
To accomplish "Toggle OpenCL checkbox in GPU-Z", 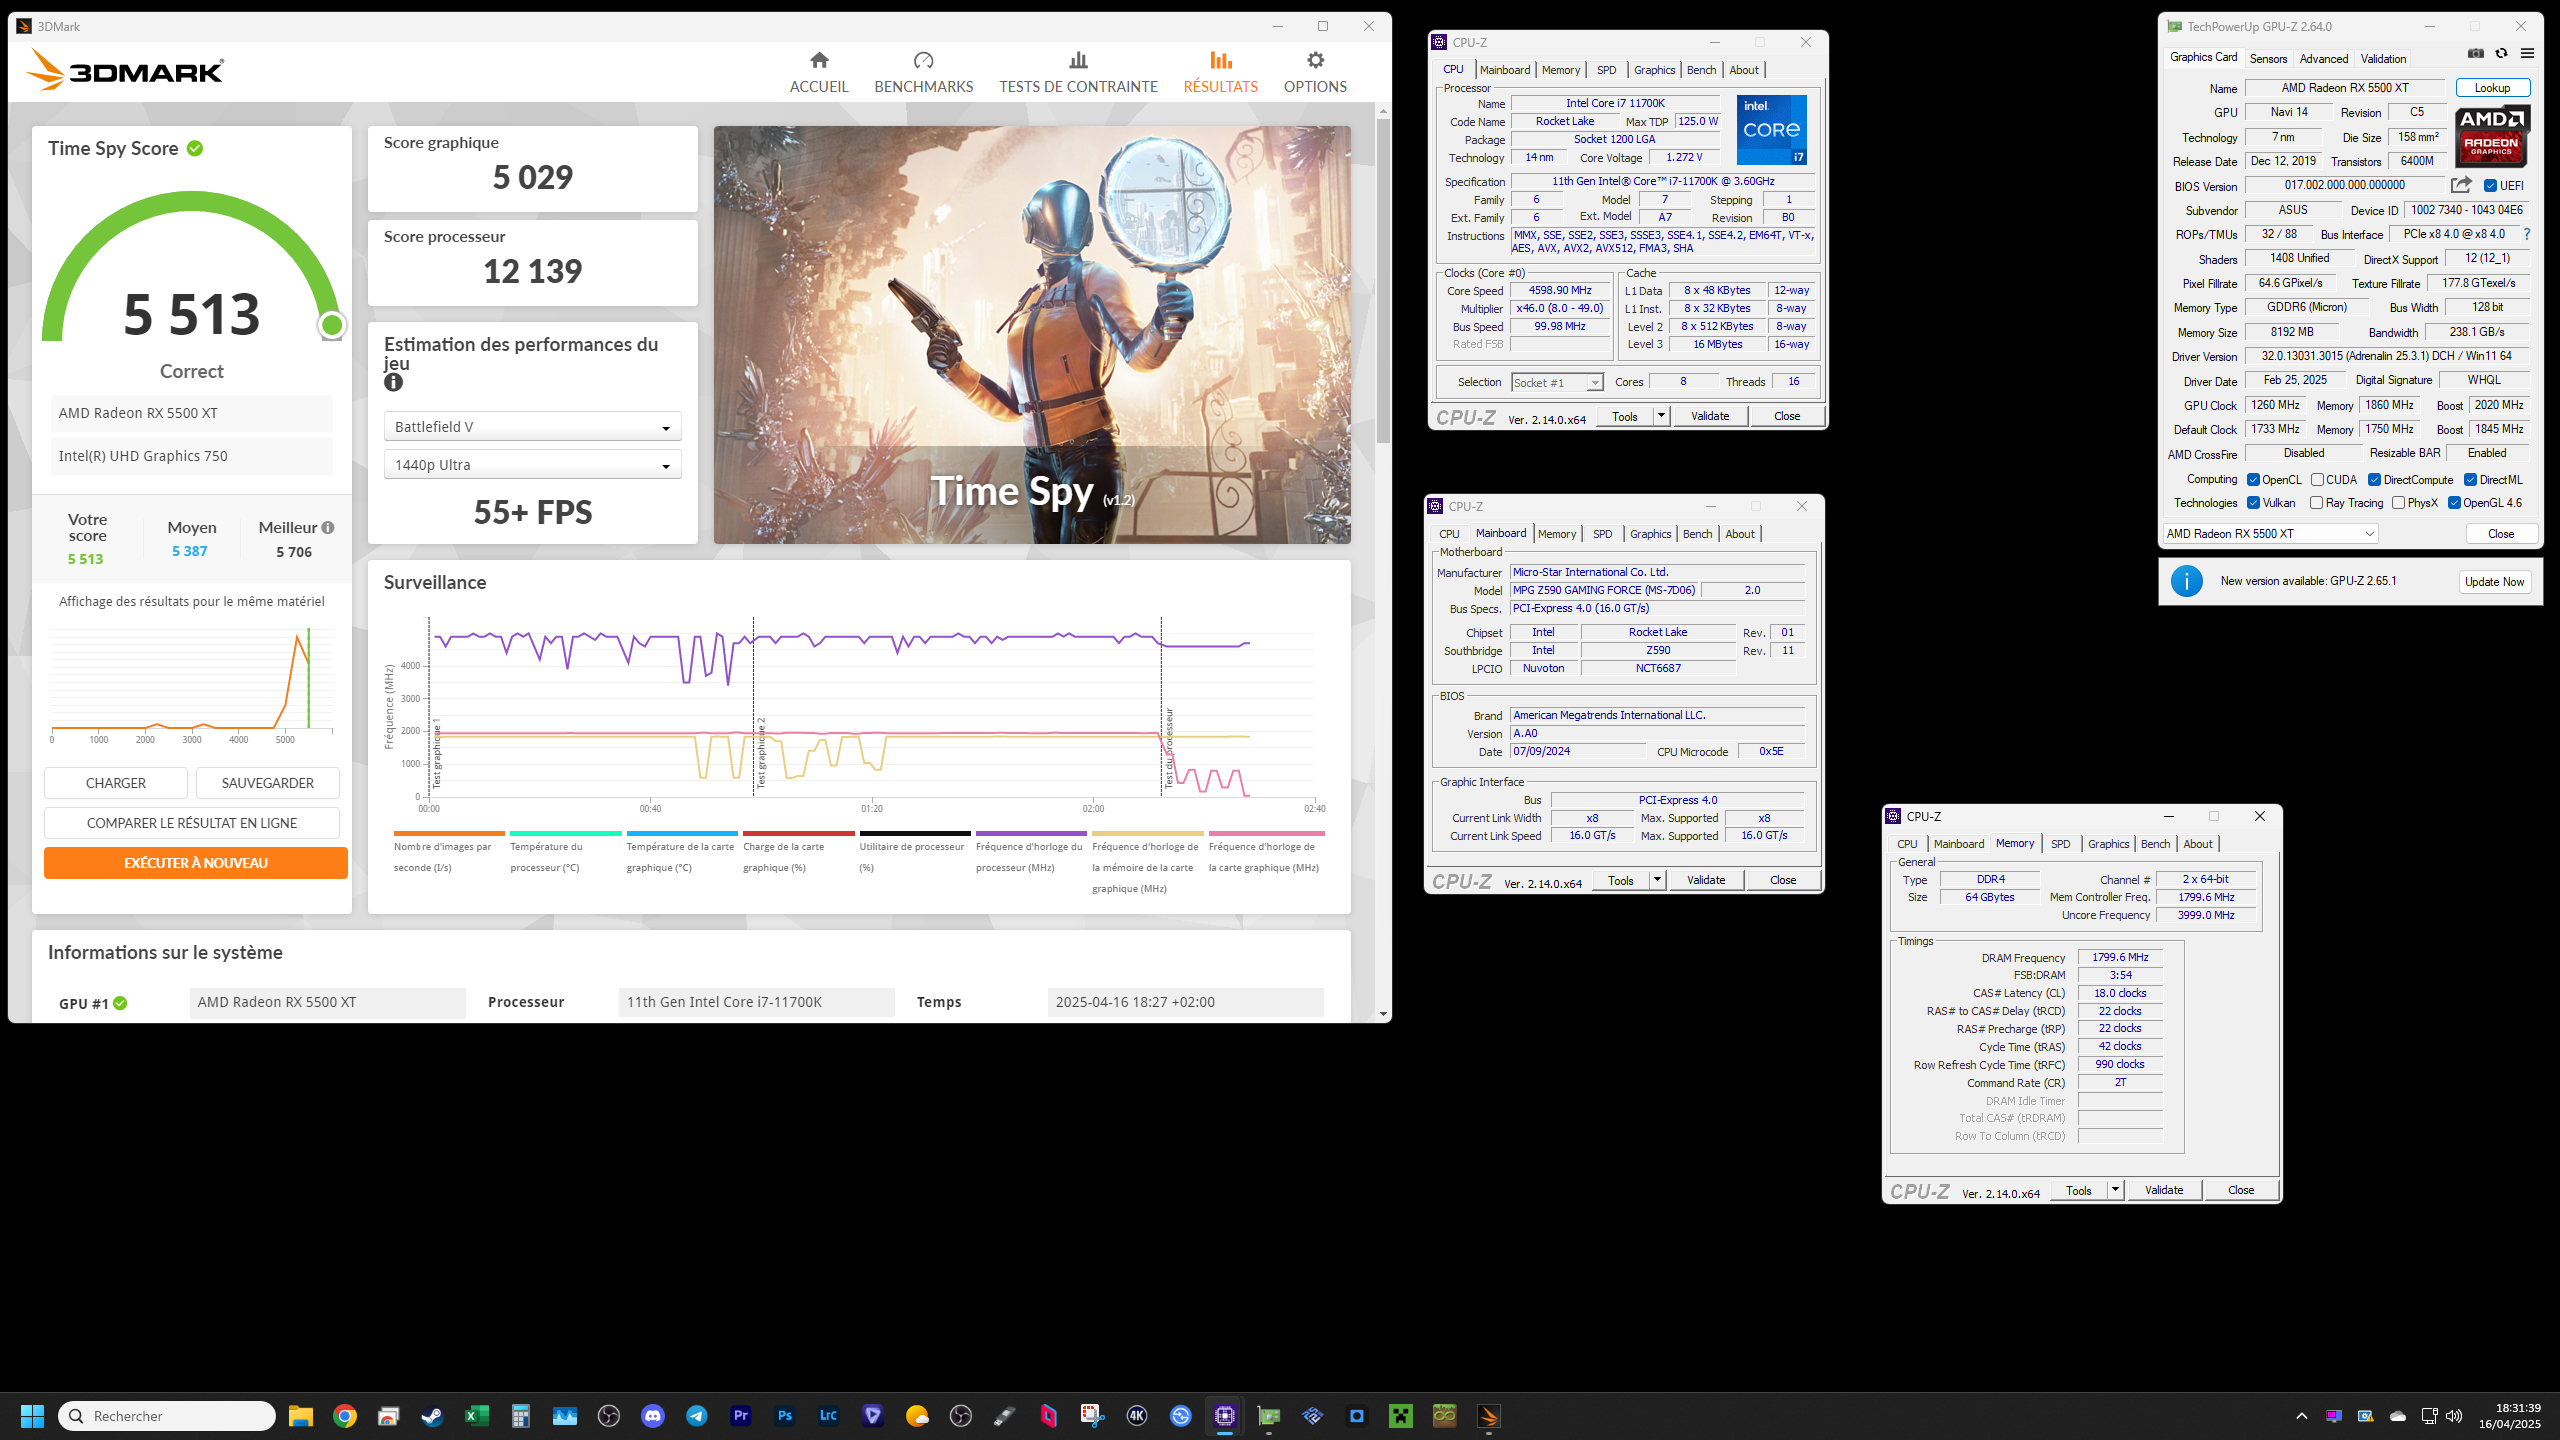I will (x=2254, y=480).
